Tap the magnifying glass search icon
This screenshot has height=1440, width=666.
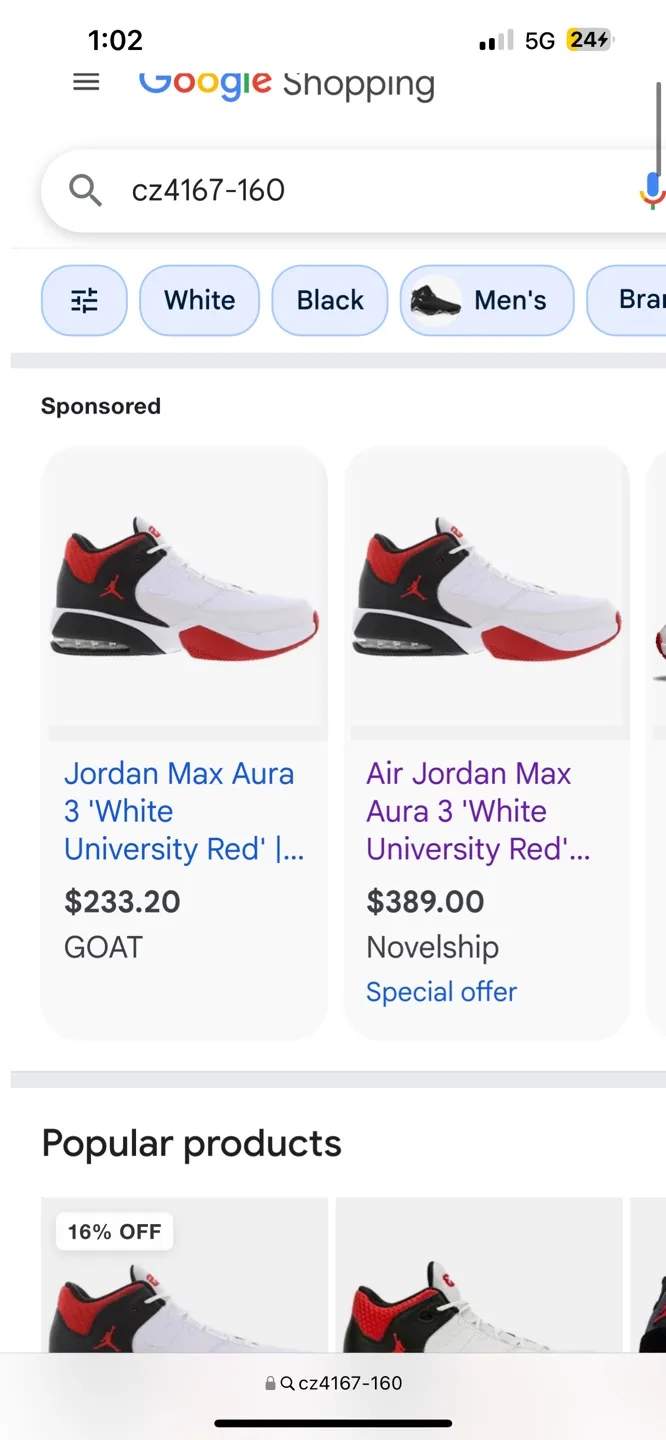[x=85, y=190]
